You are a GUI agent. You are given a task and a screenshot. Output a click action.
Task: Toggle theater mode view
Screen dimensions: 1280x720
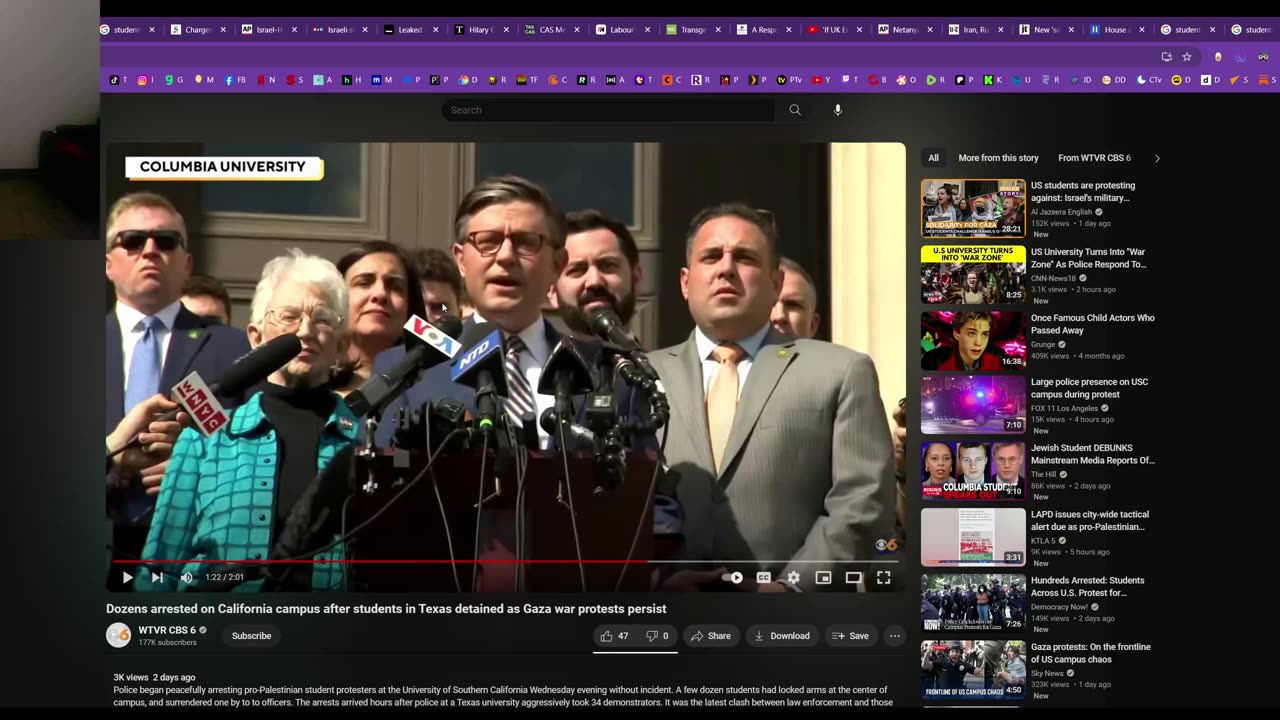[x=853, y=577]
